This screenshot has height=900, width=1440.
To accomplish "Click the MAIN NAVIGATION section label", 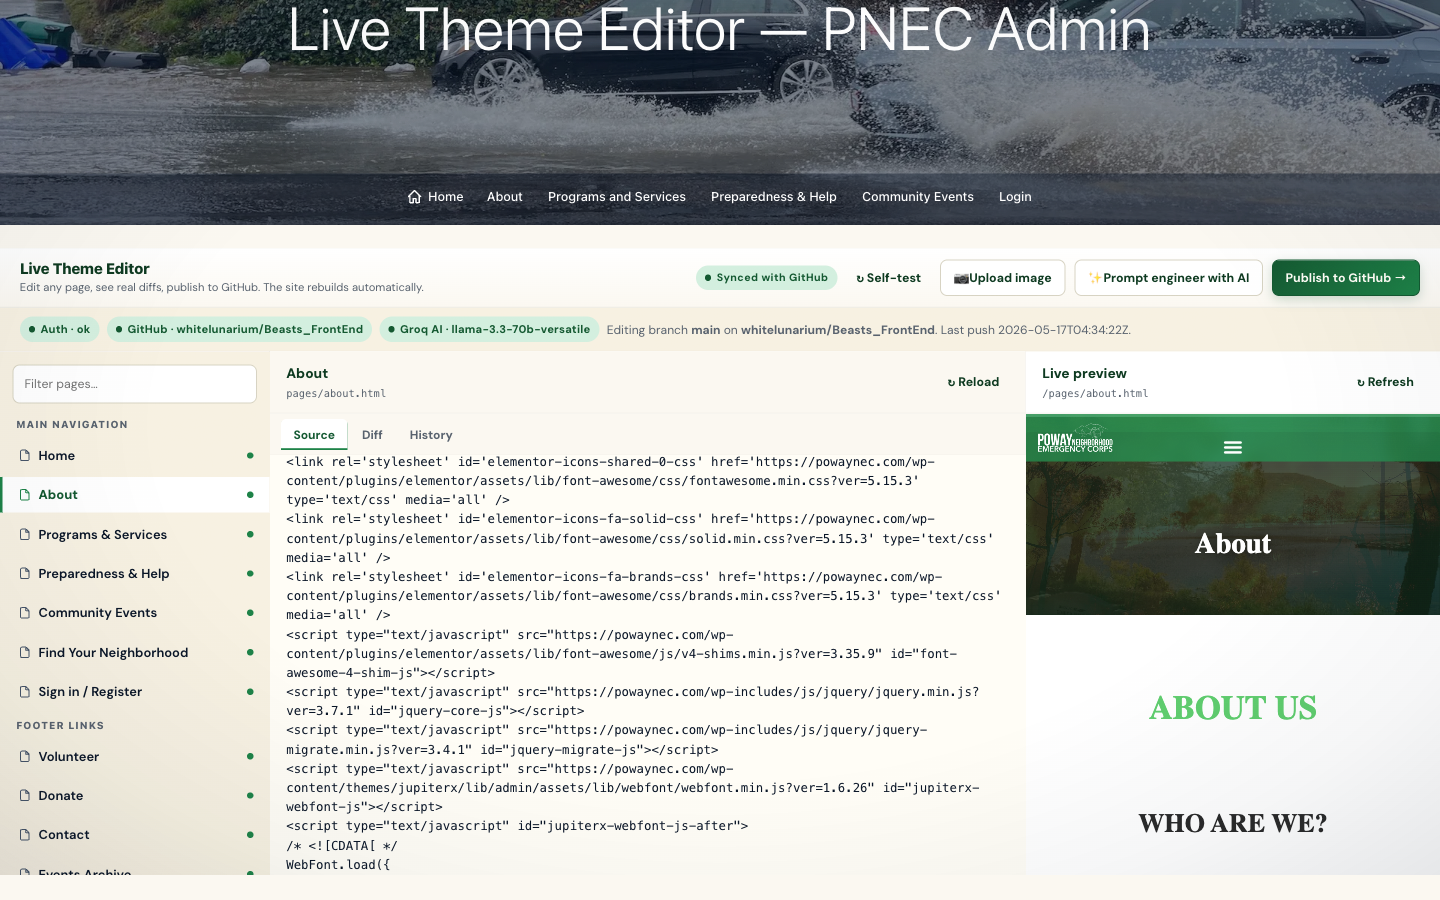I will coord(72,425).
